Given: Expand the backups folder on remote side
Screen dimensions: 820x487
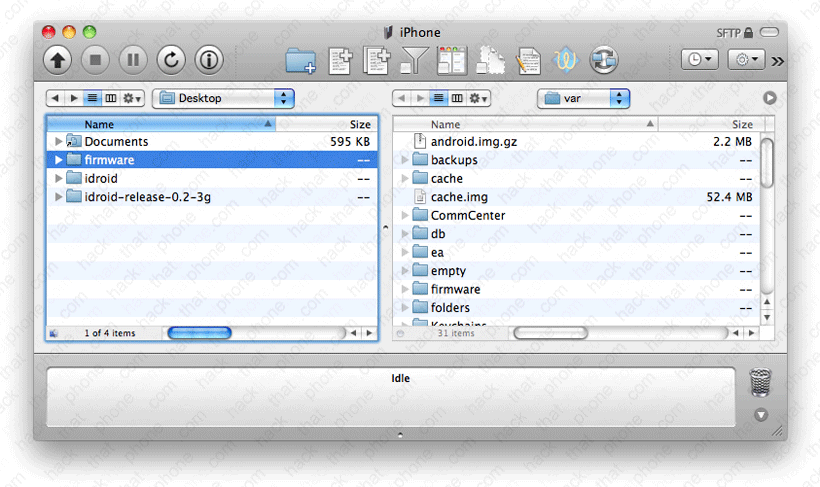Looking at the screenshot, I should click(404, 160).
